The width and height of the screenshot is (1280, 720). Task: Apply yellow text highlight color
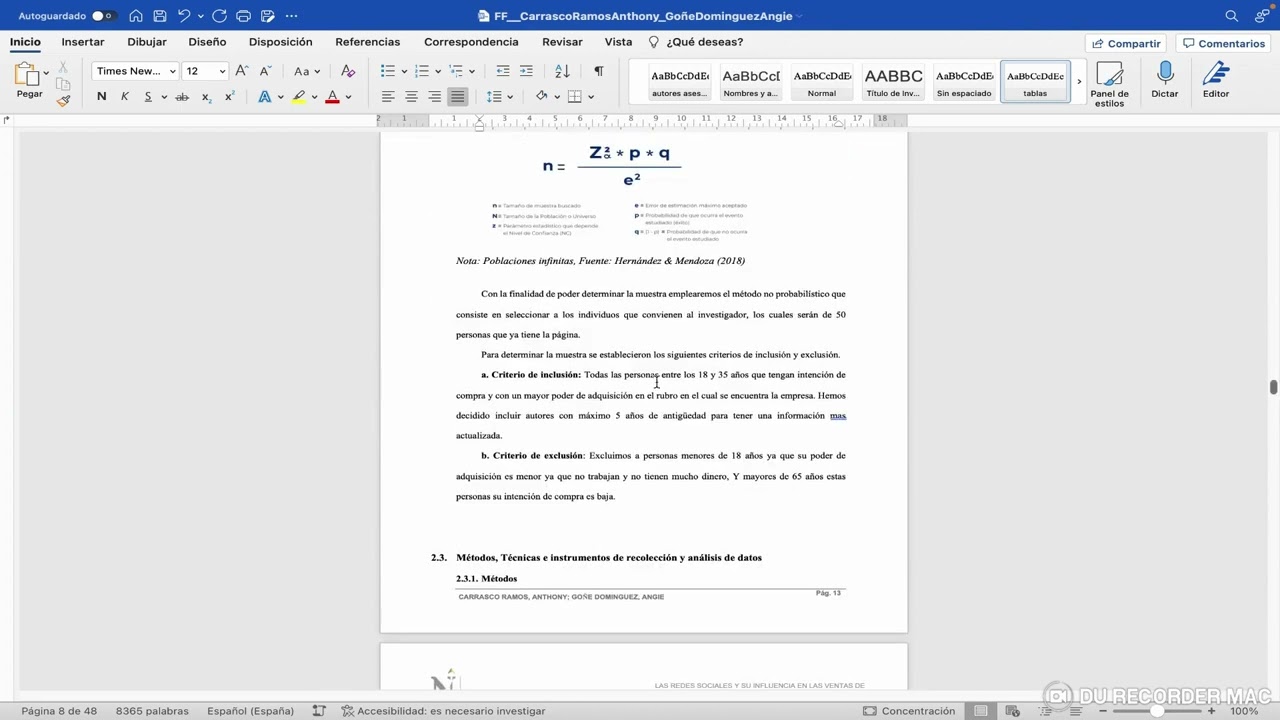tap(299, 97)
